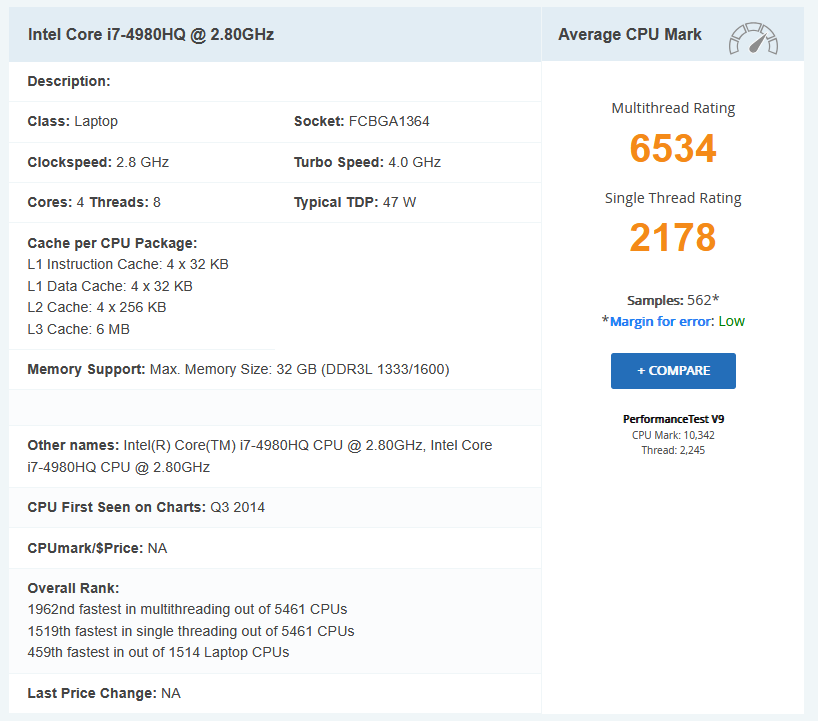
Task: Click the speedometer gauge icon
Action: point(753,38)
